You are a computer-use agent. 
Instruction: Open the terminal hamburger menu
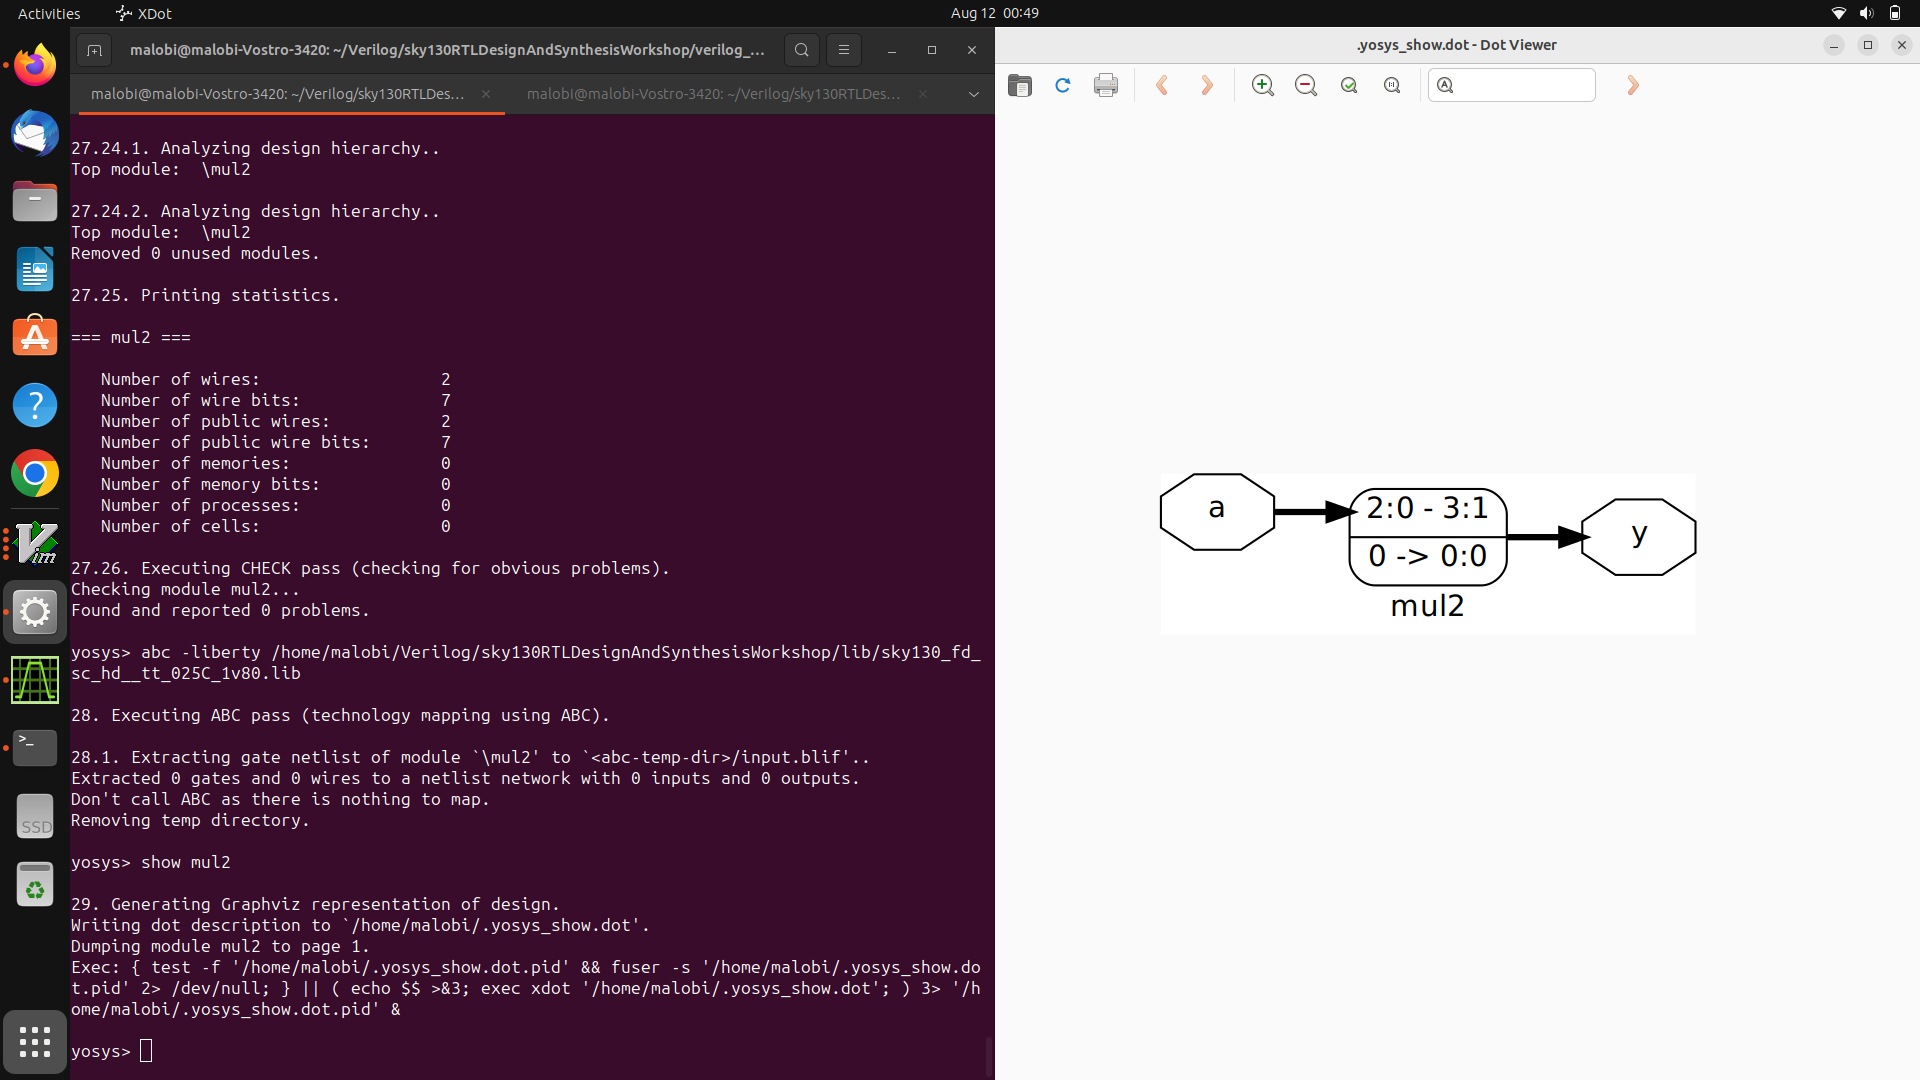tap(843, 49)
